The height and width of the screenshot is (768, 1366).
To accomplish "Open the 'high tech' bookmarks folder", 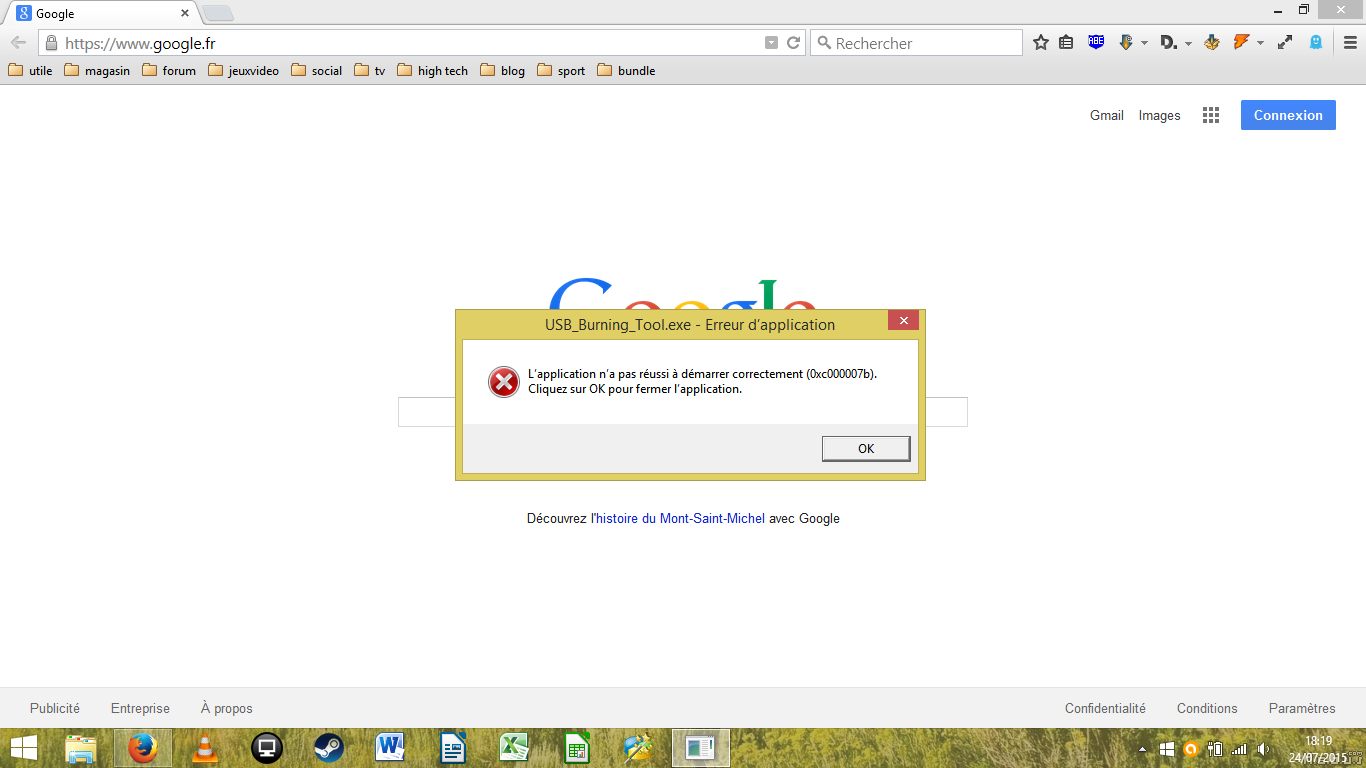I will point(433,71).
